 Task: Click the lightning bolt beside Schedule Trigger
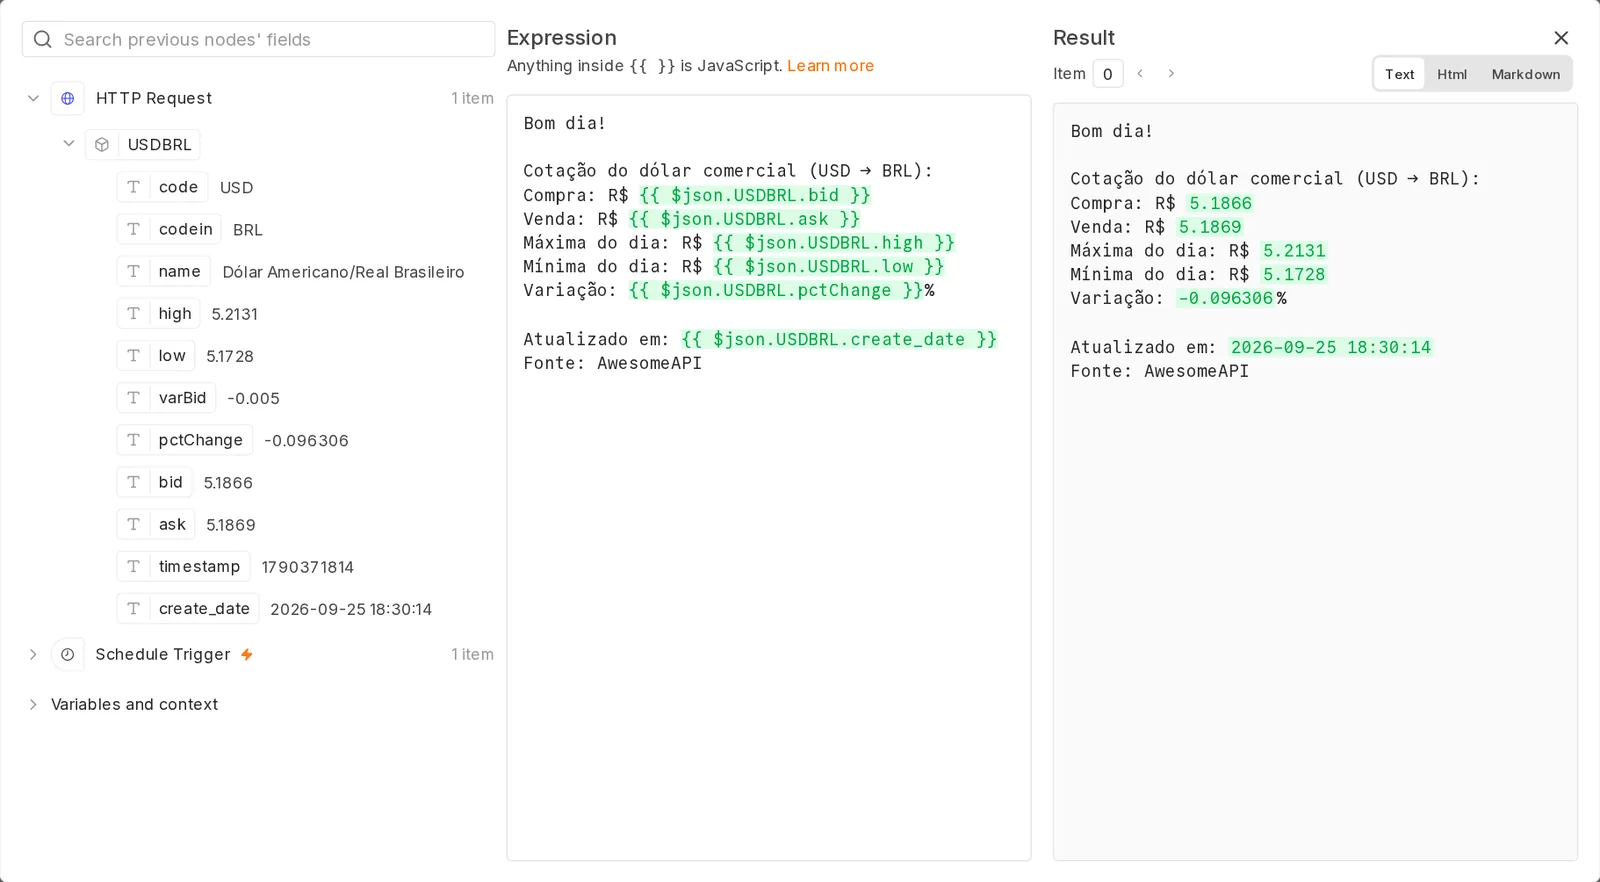tap(247, 654)
